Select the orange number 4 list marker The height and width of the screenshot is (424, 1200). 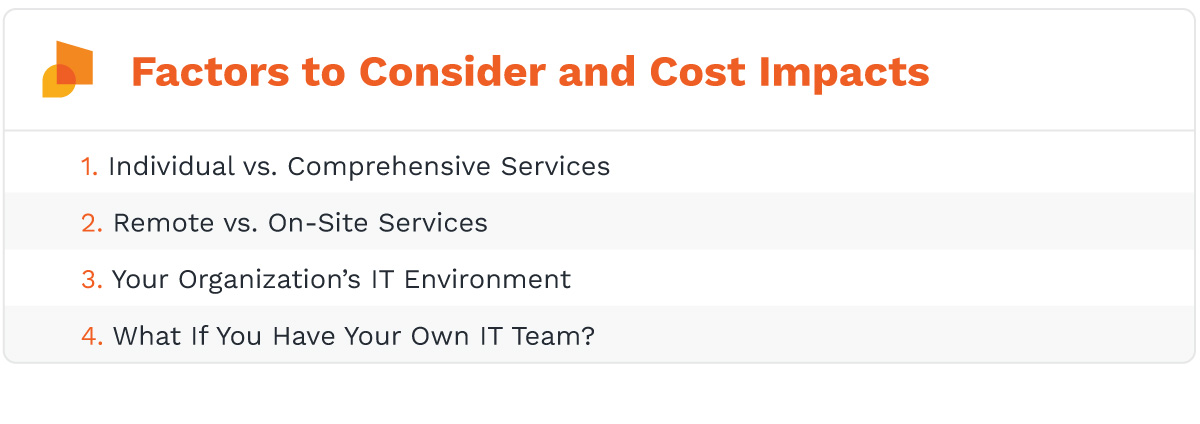(92, 336)
